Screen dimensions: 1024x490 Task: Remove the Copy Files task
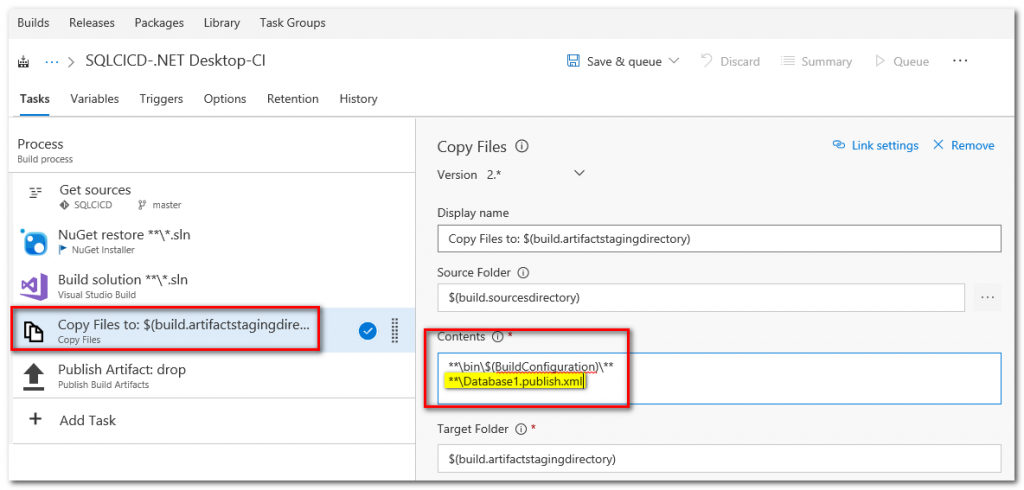(963, 146)
